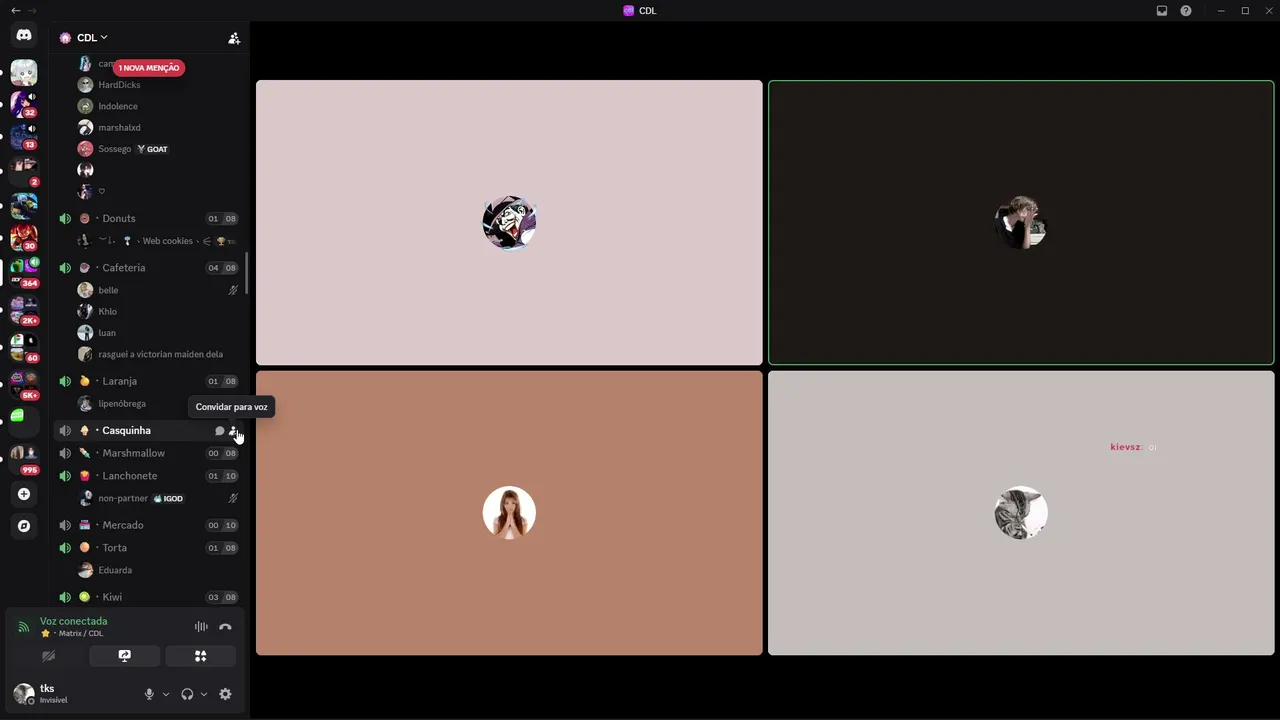This screenshot has height=720, width=1280.
Task: Click green-outlined speaking participant tile
Action: tap(1021, 223)
